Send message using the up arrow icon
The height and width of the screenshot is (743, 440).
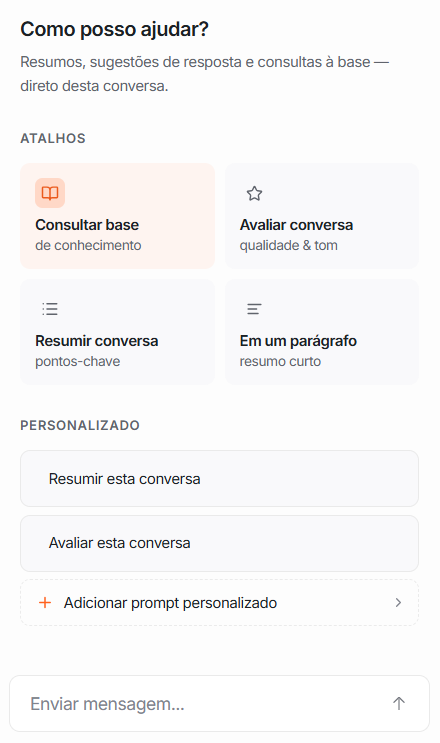click(x=399, y=704)
